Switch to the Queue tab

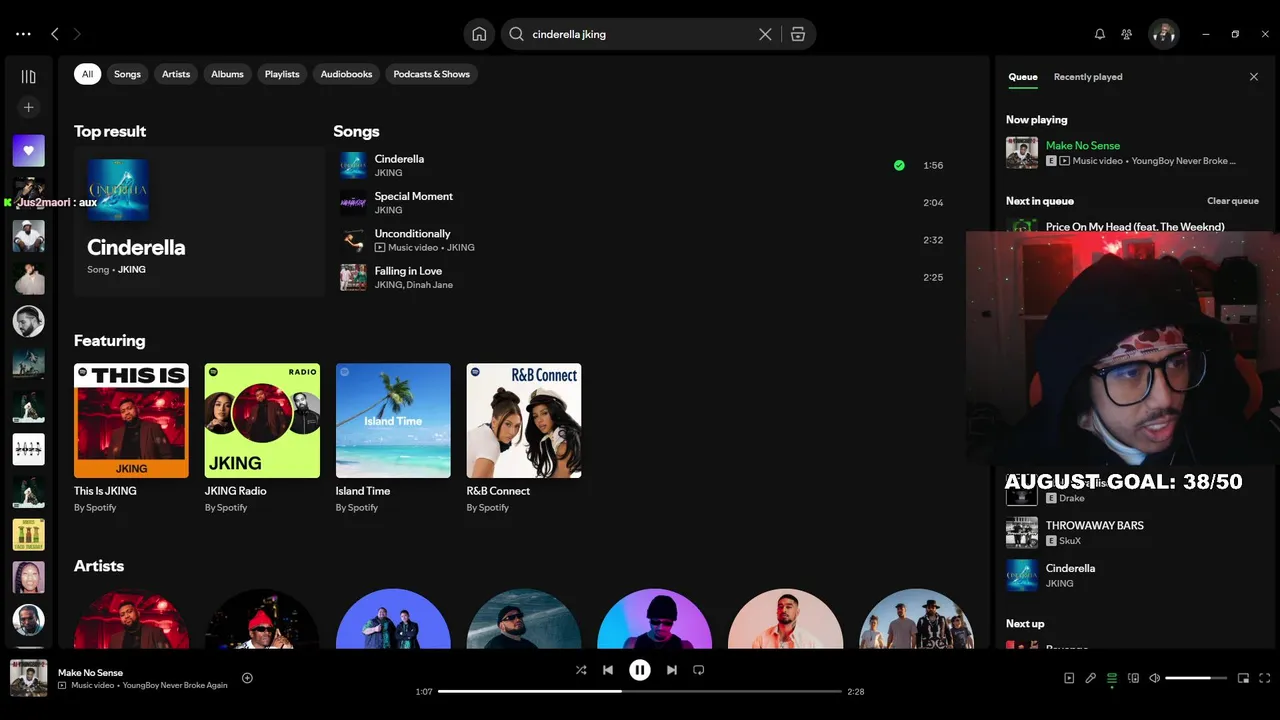coord(1022,77)
